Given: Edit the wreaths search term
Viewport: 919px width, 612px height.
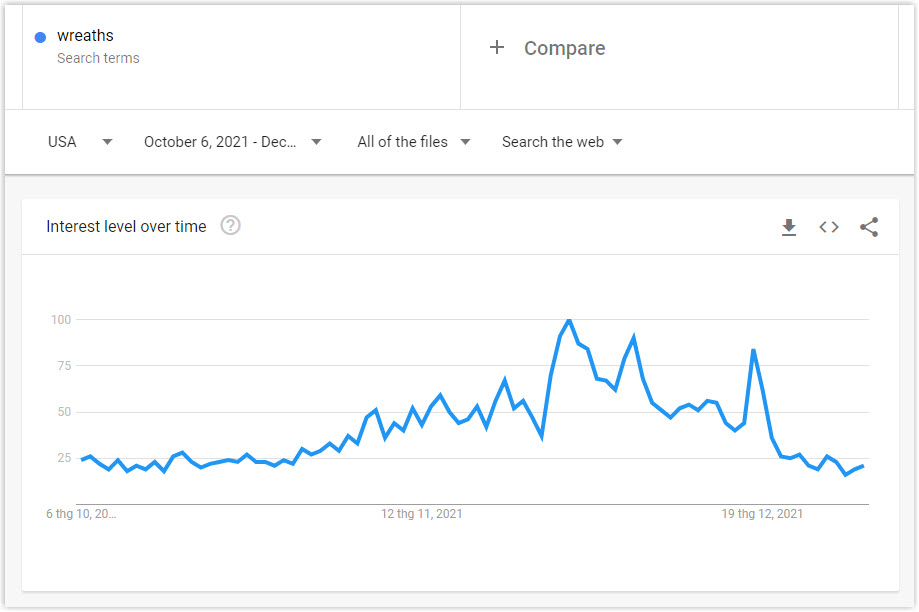Looking at the screenshot, I should tap(86, 36).
